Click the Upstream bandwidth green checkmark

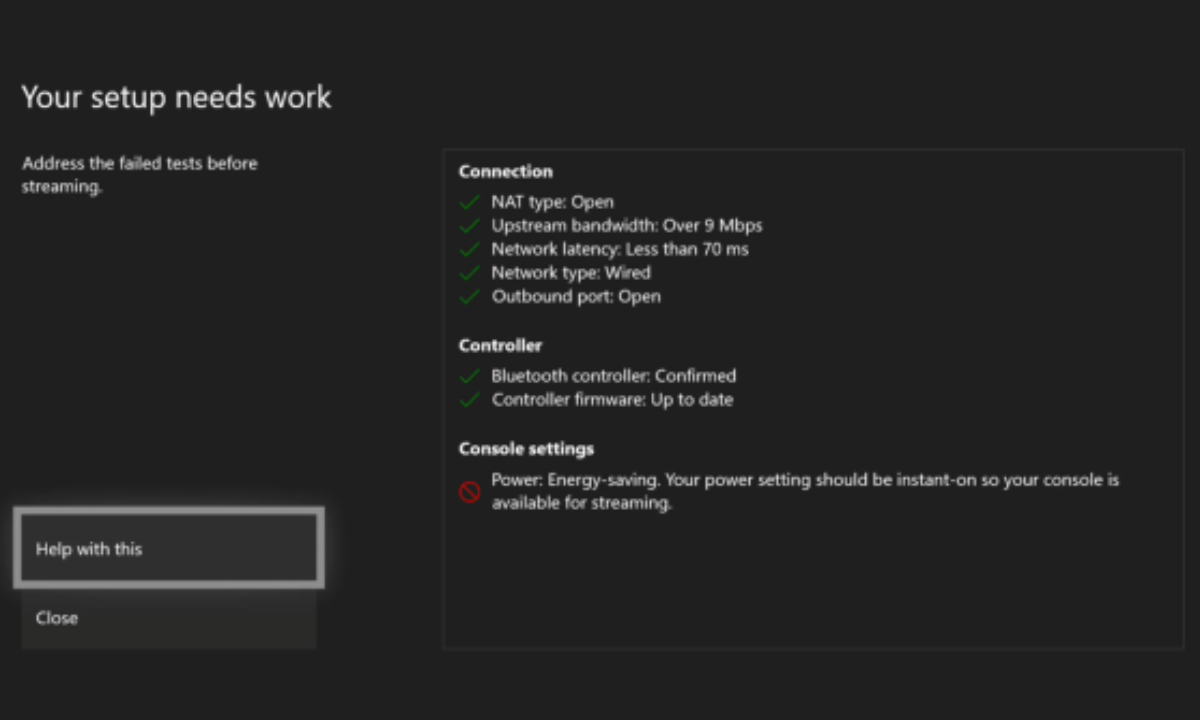coord(469,226)
